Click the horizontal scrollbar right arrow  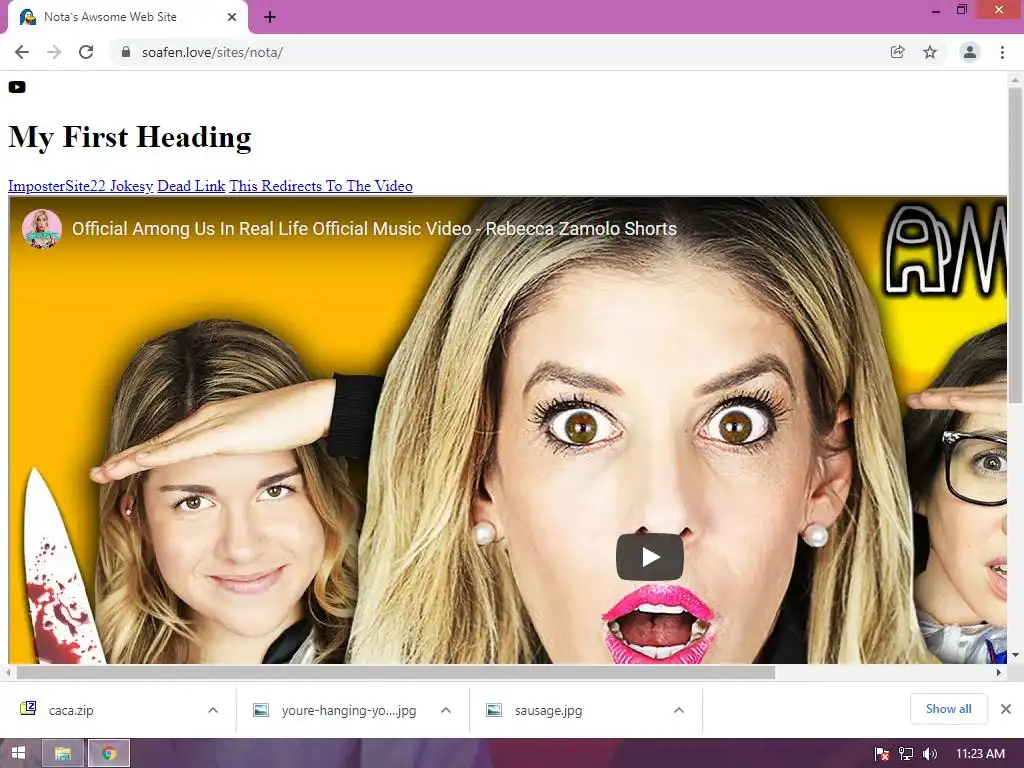tap(999, 672)
